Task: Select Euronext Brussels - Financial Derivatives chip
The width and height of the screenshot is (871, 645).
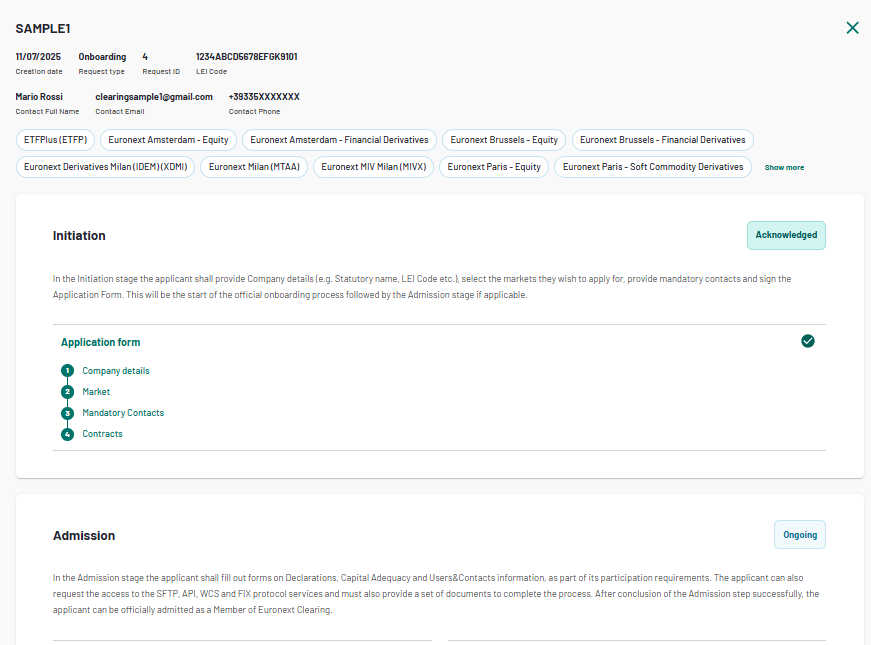Action: (663, 140)
